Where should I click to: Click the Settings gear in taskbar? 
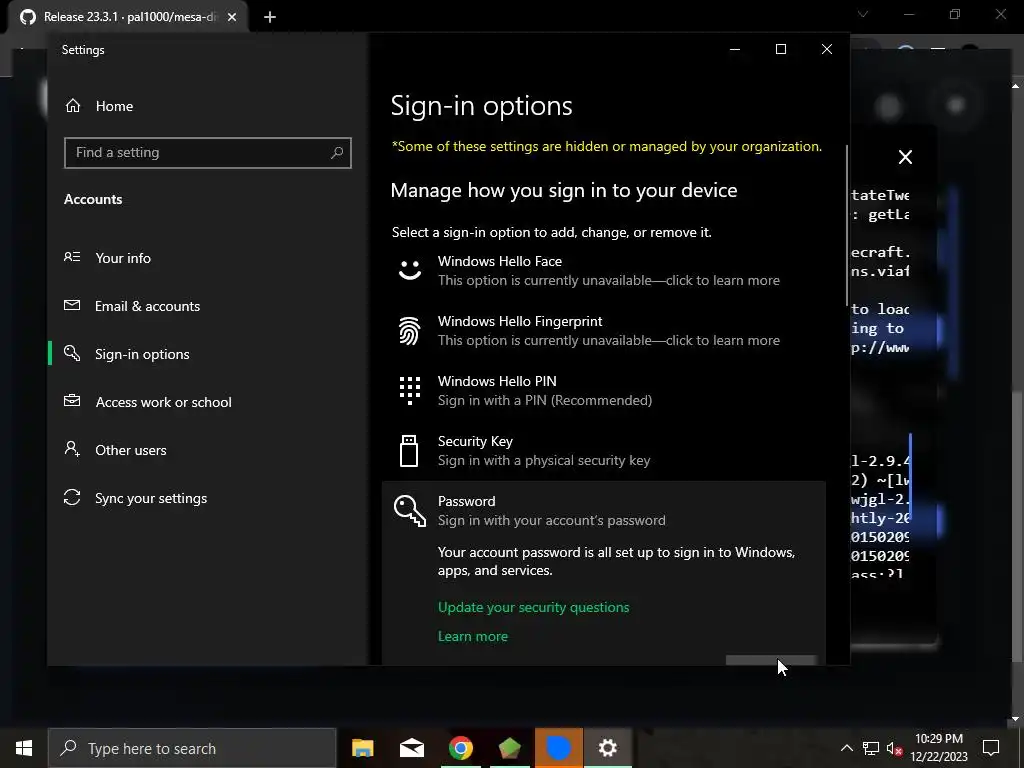tap(607, 748)
